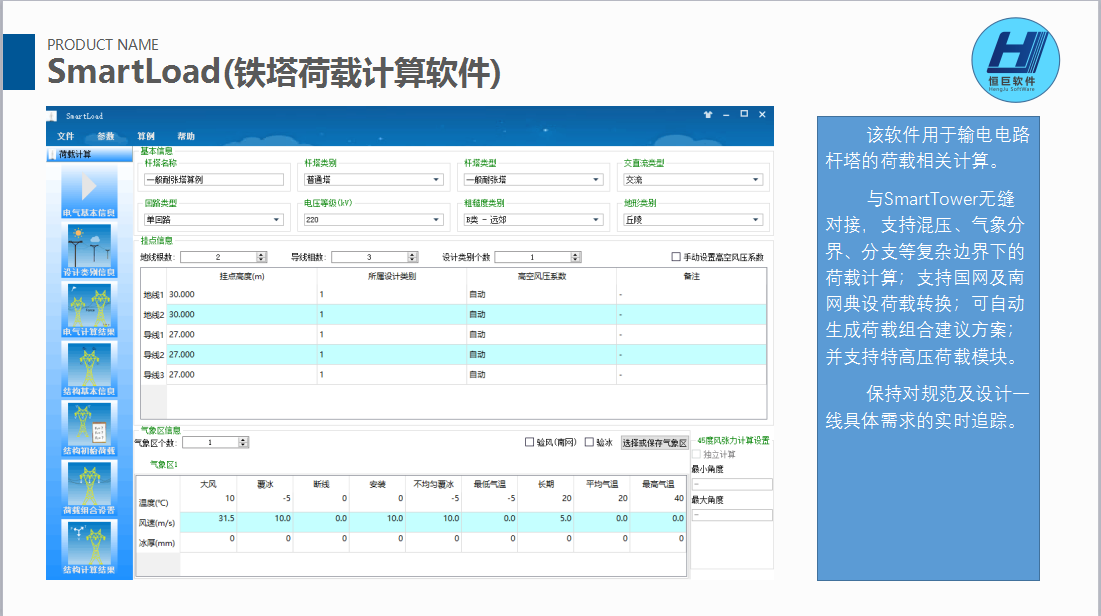The image size is (1101, 616).
Task: Open the 结构计算结果 sidebar icon
Action: click(89, 549)
